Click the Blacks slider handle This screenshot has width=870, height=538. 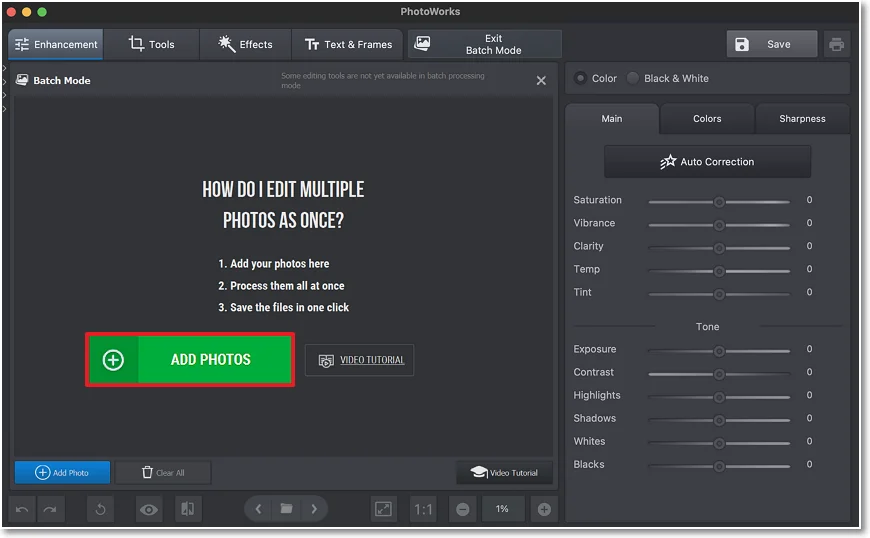[719, 466]
